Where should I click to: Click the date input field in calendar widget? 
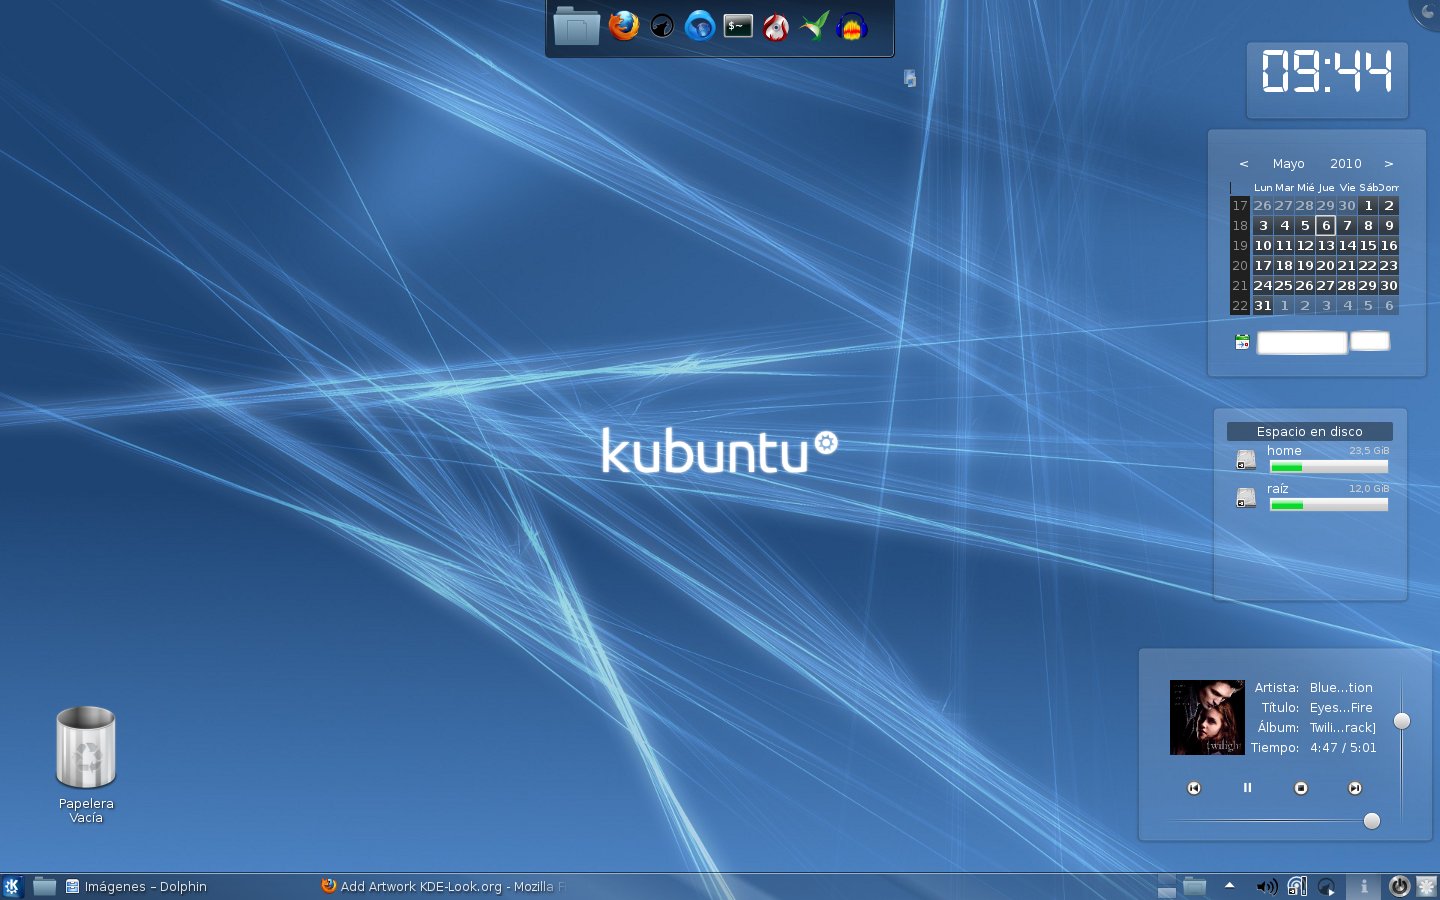[1302, 343]
